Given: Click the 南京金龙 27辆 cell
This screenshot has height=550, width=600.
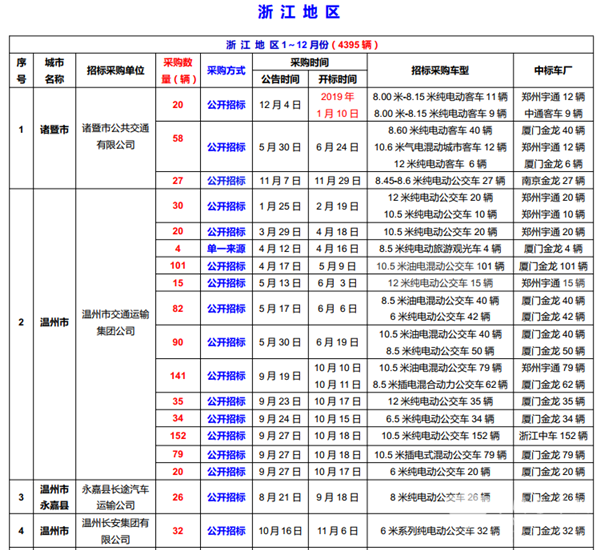Looking at the screenshot, I should click(x=547, y=181).
